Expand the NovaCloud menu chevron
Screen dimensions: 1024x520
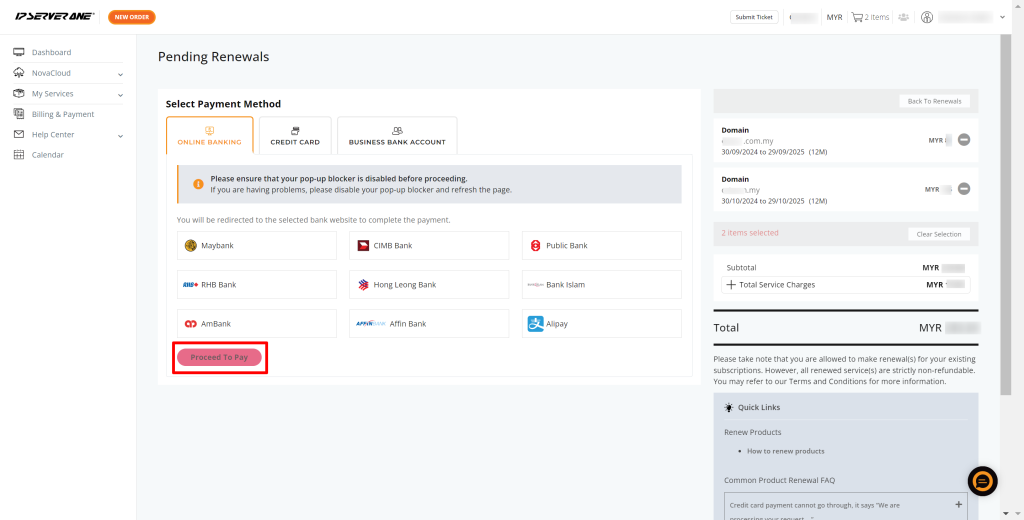click(120, 74)
